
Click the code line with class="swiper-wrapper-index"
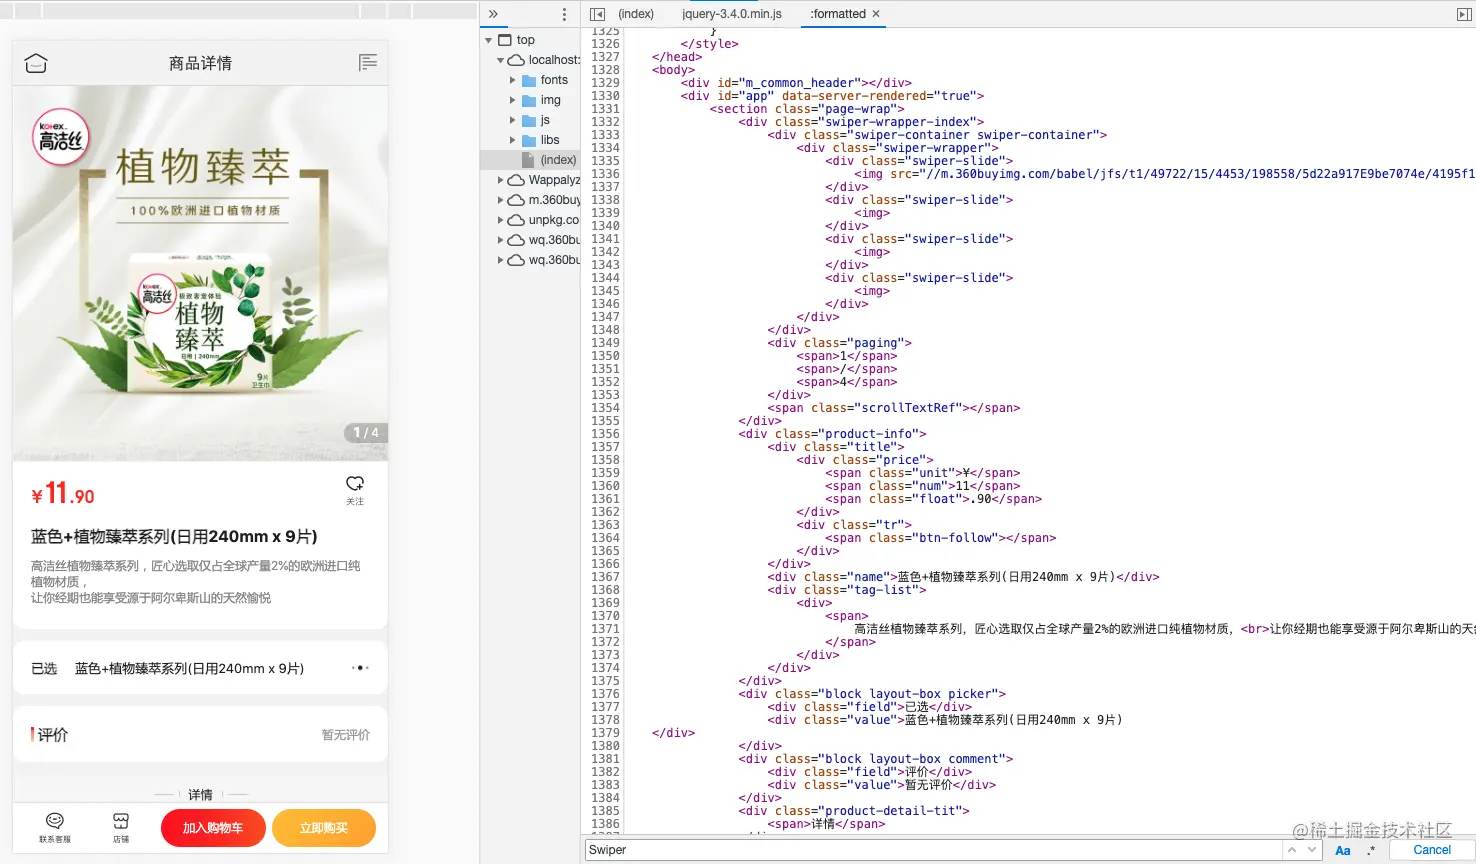pyautogui.click(x=862, y=122)
